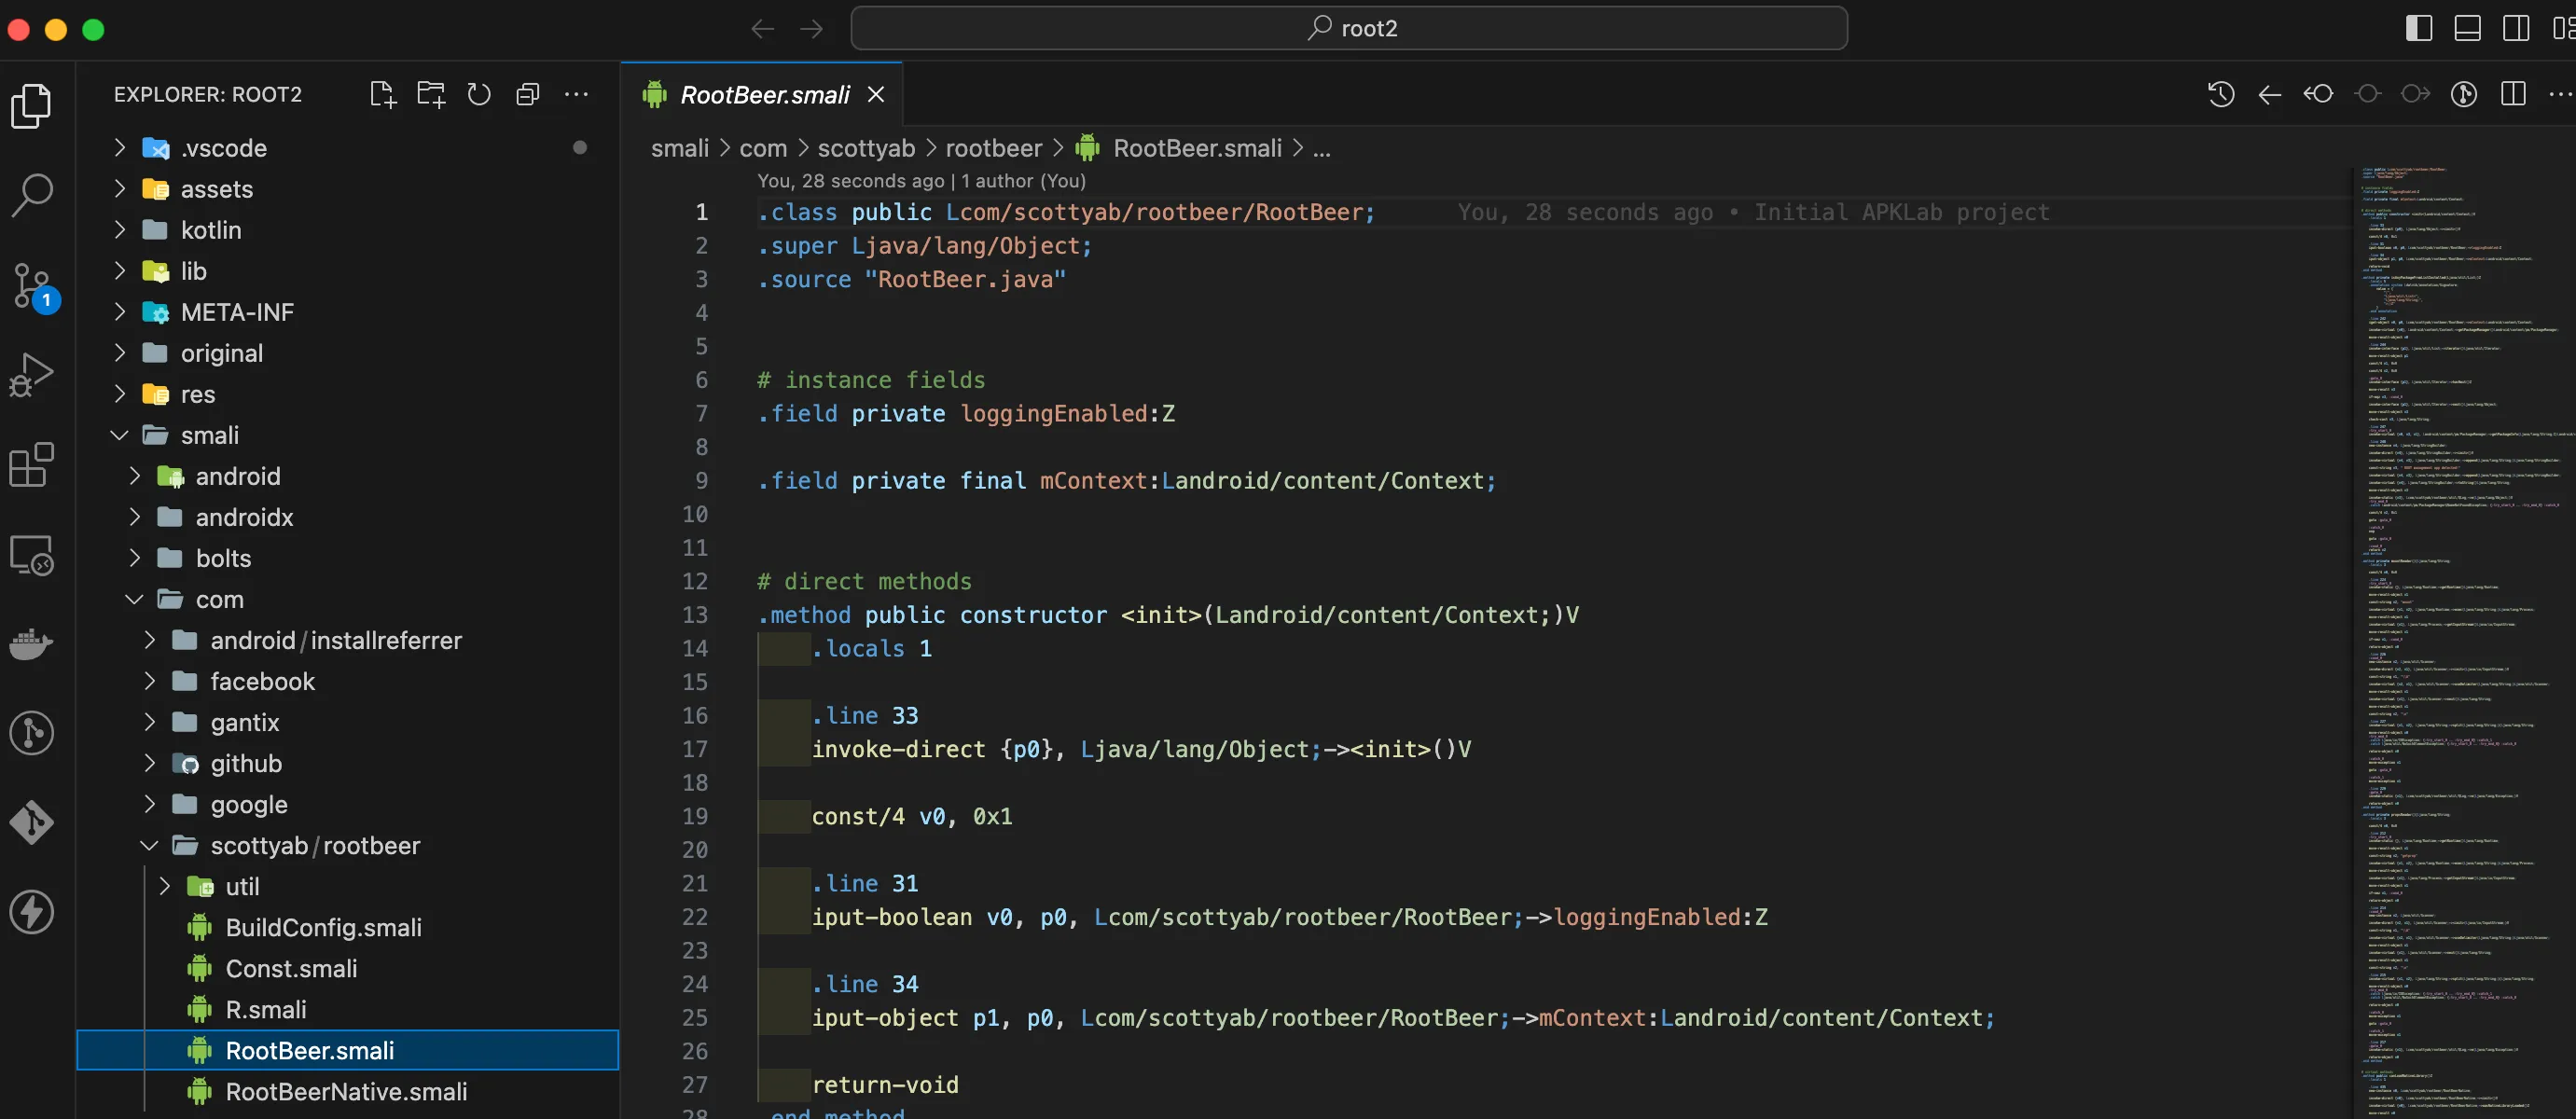Screen dimensions: 2576x1119
Task: Open the Run and Debug view
Action: pos(32,375)
